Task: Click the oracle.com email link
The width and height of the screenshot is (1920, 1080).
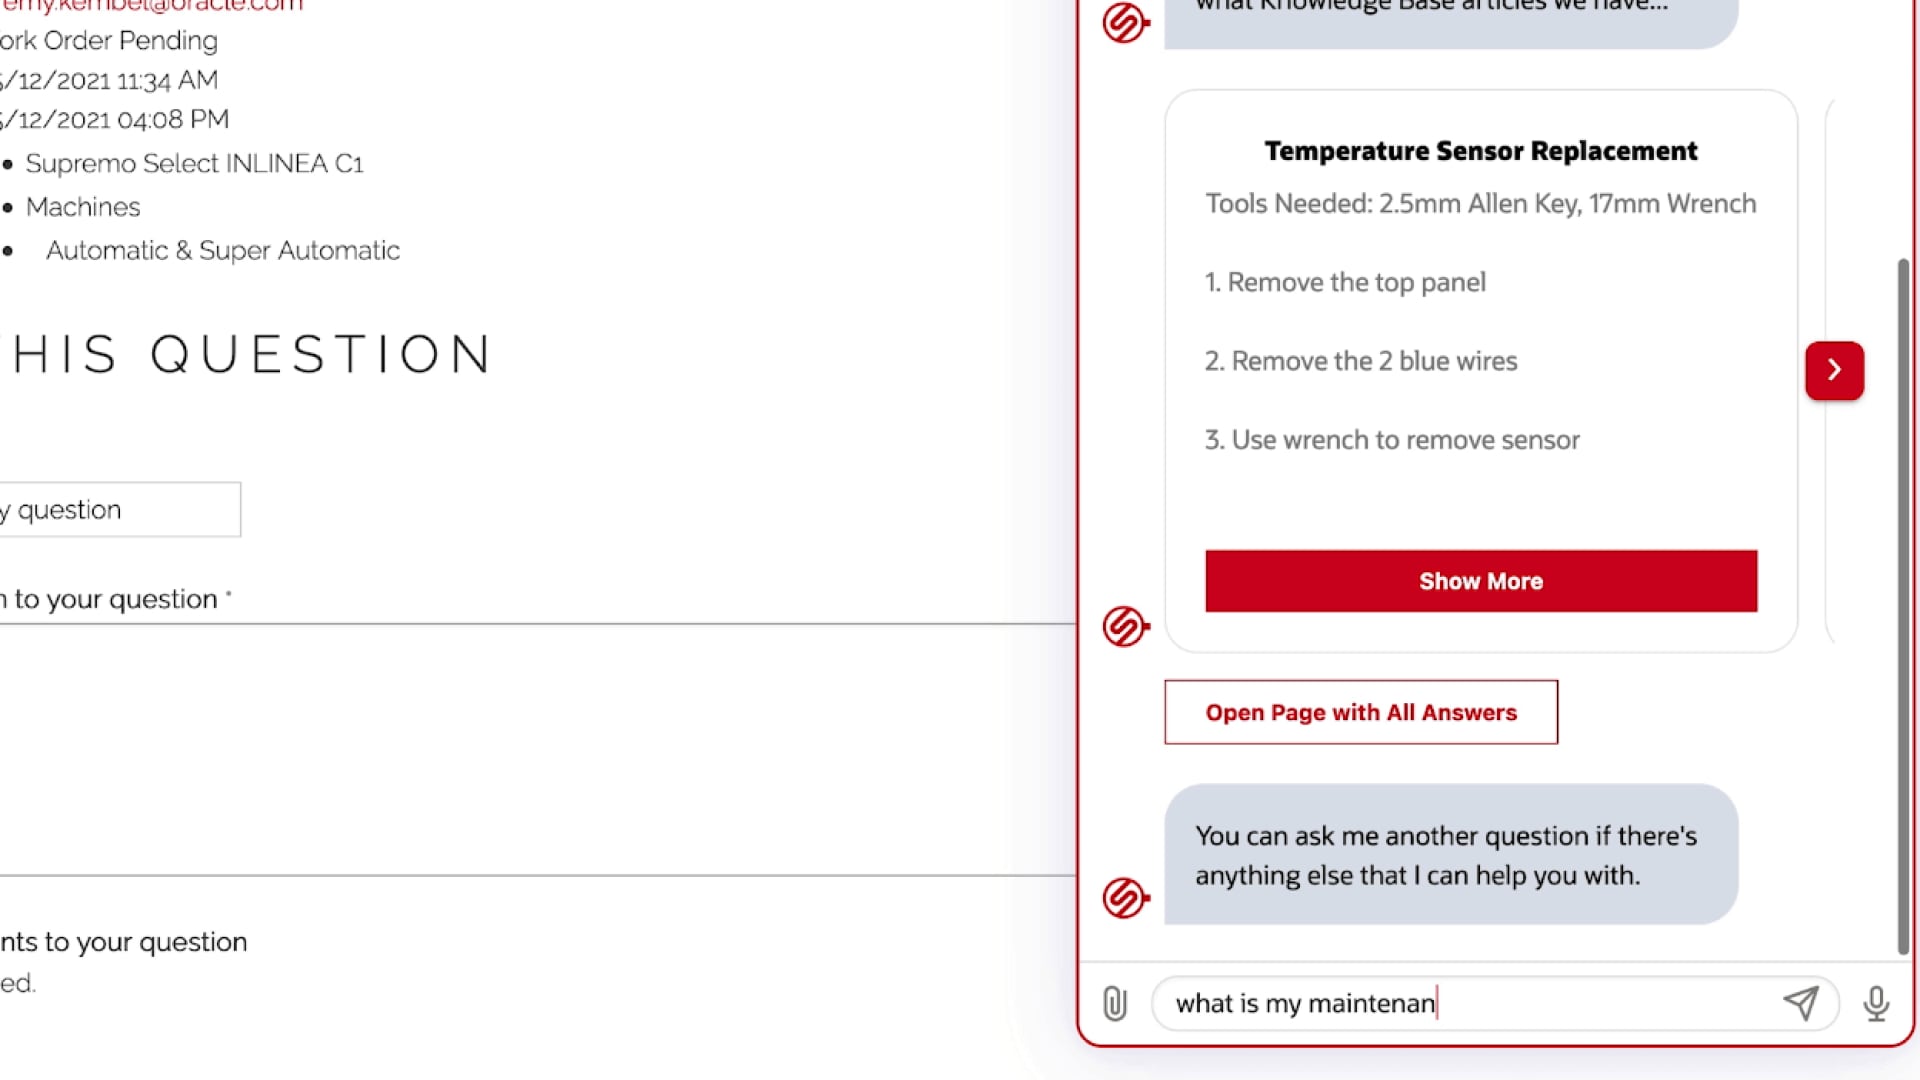Action: point(152,6)
